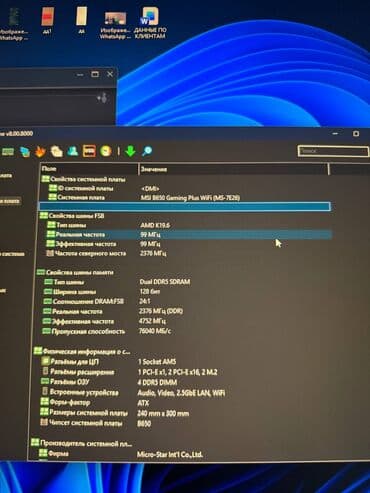Click the 'AMD K19.6' bus type value
The image size is (370, 493).
(155, 225)
